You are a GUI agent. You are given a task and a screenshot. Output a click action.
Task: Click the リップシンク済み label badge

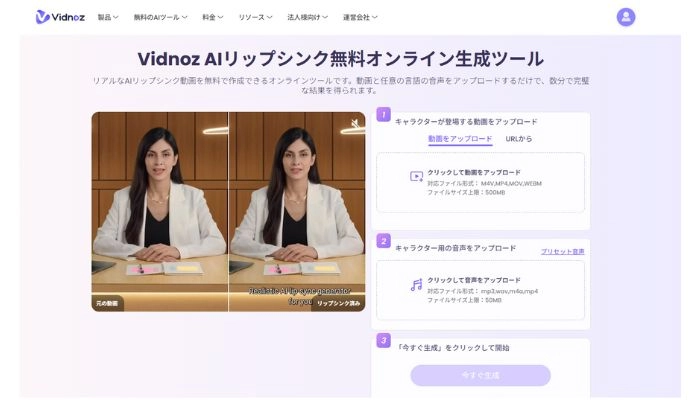(338, 303)
